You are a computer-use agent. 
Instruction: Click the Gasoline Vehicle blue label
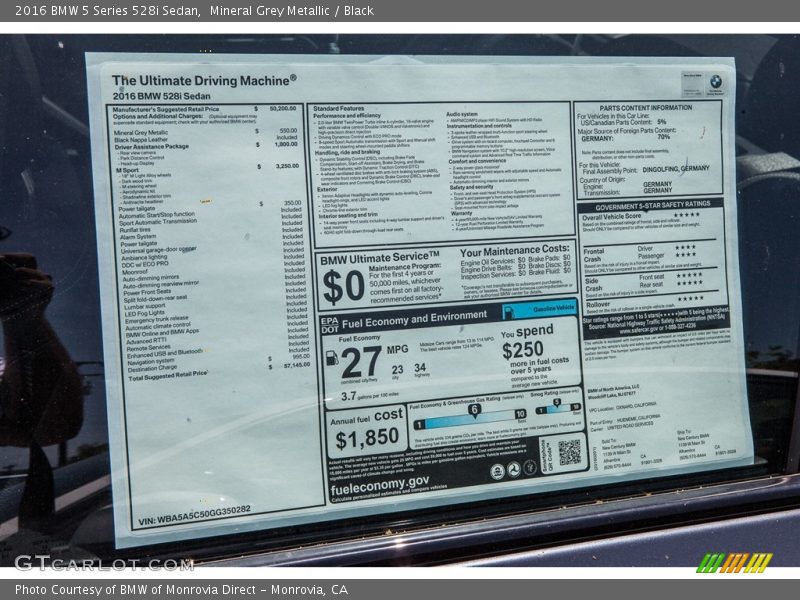point(539,310)
